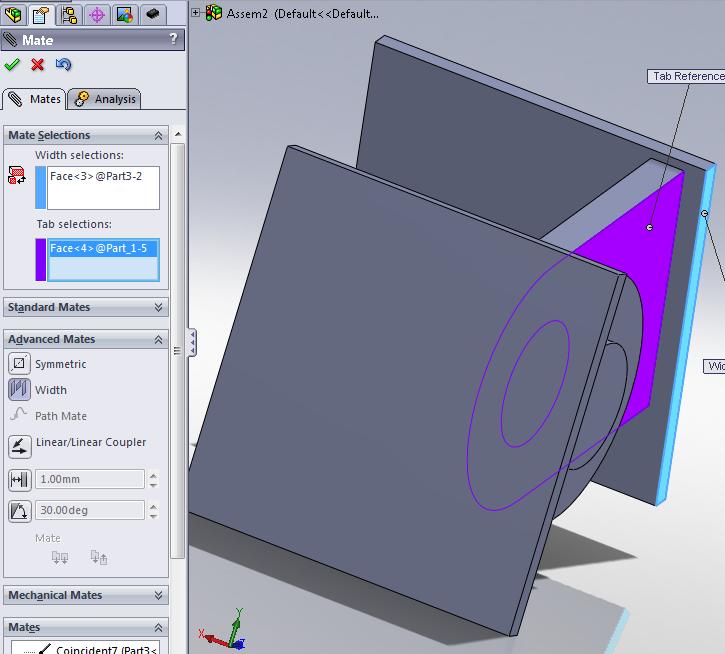Toggle the Width mate button
The width and height of the screenshot is (725, 654).
[19, 389]
